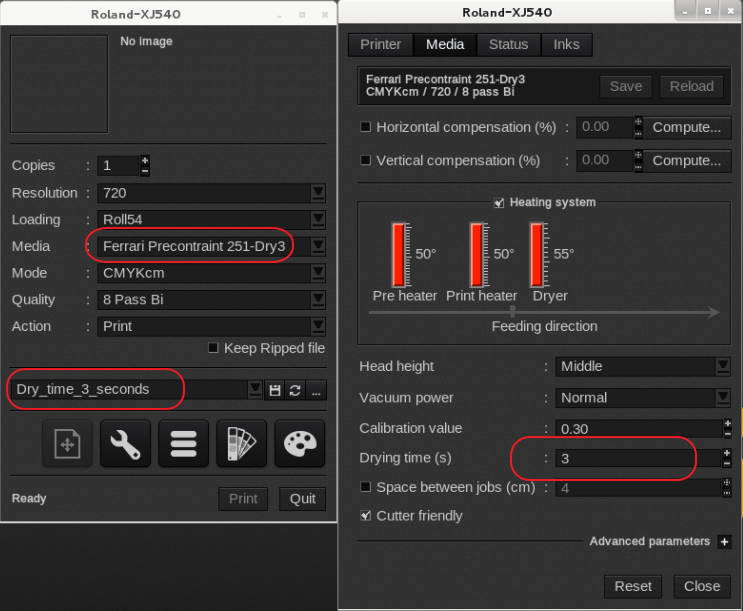Image resolution: width=743 pixels, height=611 pixels.
Task: Expand the Head height dropdown
Action: [x=722, y=367]
